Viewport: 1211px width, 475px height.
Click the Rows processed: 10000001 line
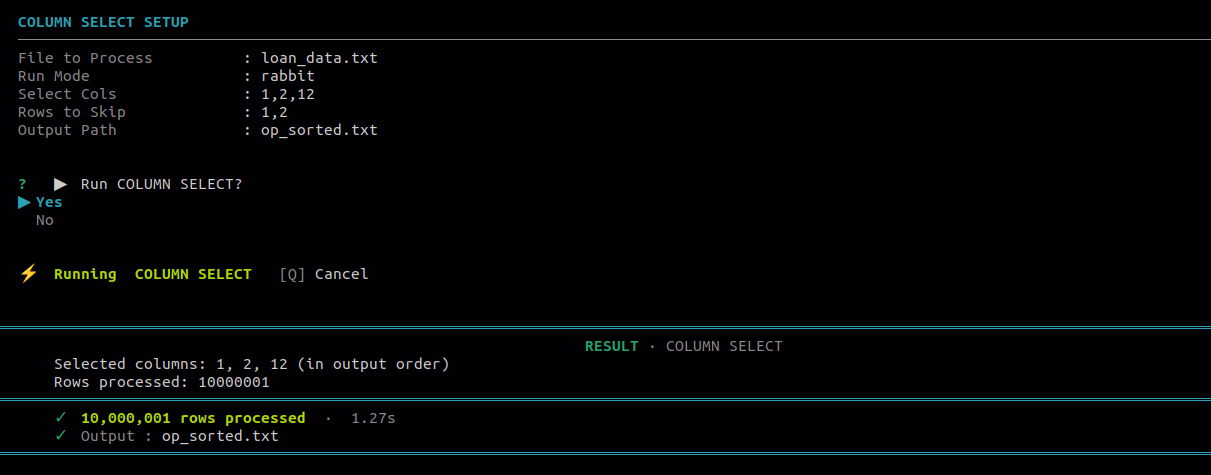tap(162, 382)
